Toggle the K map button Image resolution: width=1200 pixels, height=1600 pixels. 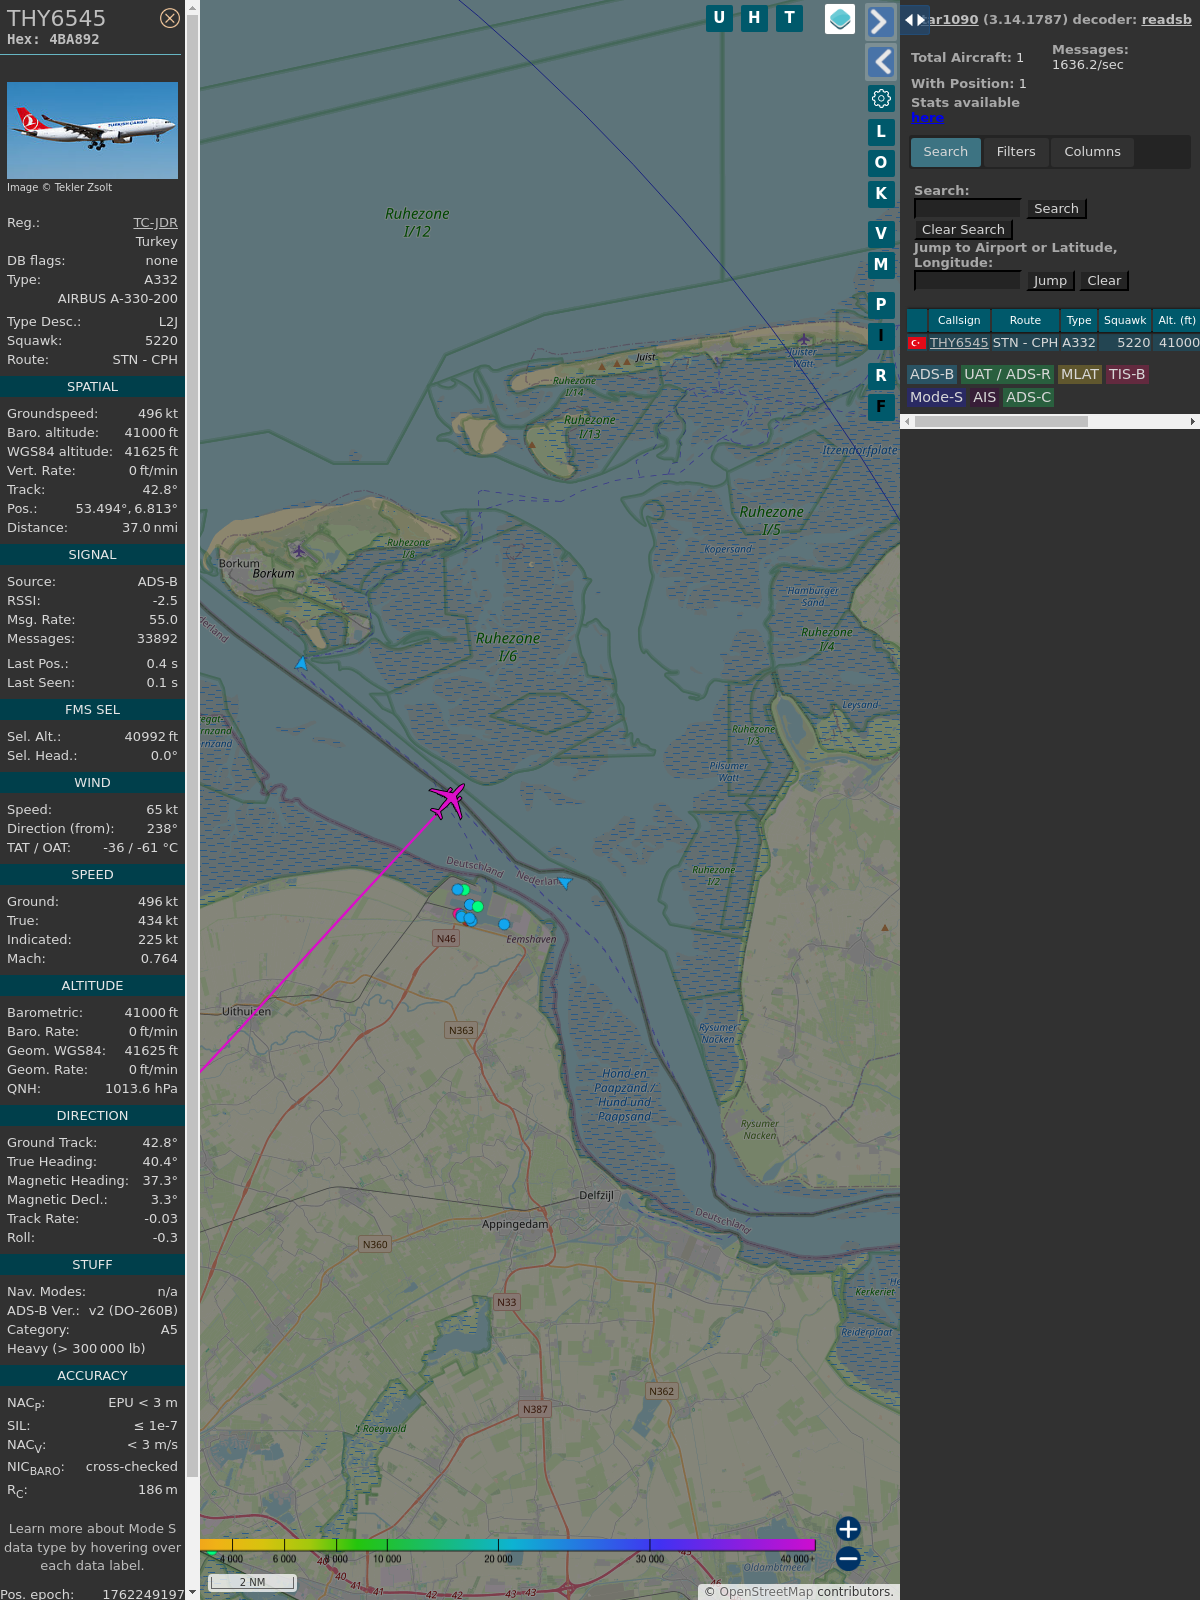tap(881, 193)
